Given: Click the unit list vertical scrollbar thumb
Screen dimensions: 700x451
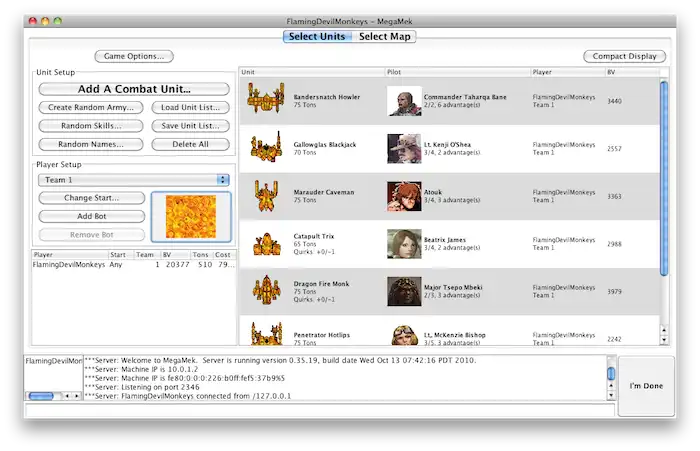Looking at the screenshot, I should [x=664, y=178].
